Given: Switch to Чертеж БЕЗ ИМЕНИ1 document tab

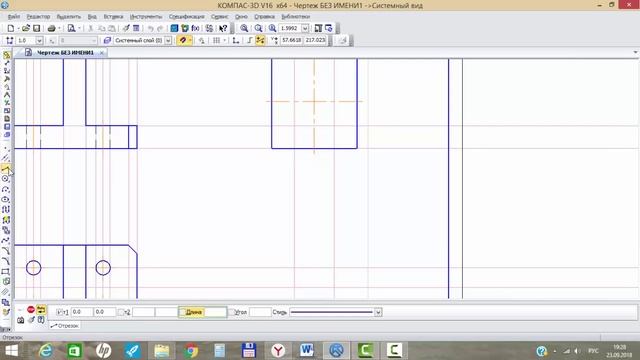Looking at the screenshot, I should tap(65, 53).
